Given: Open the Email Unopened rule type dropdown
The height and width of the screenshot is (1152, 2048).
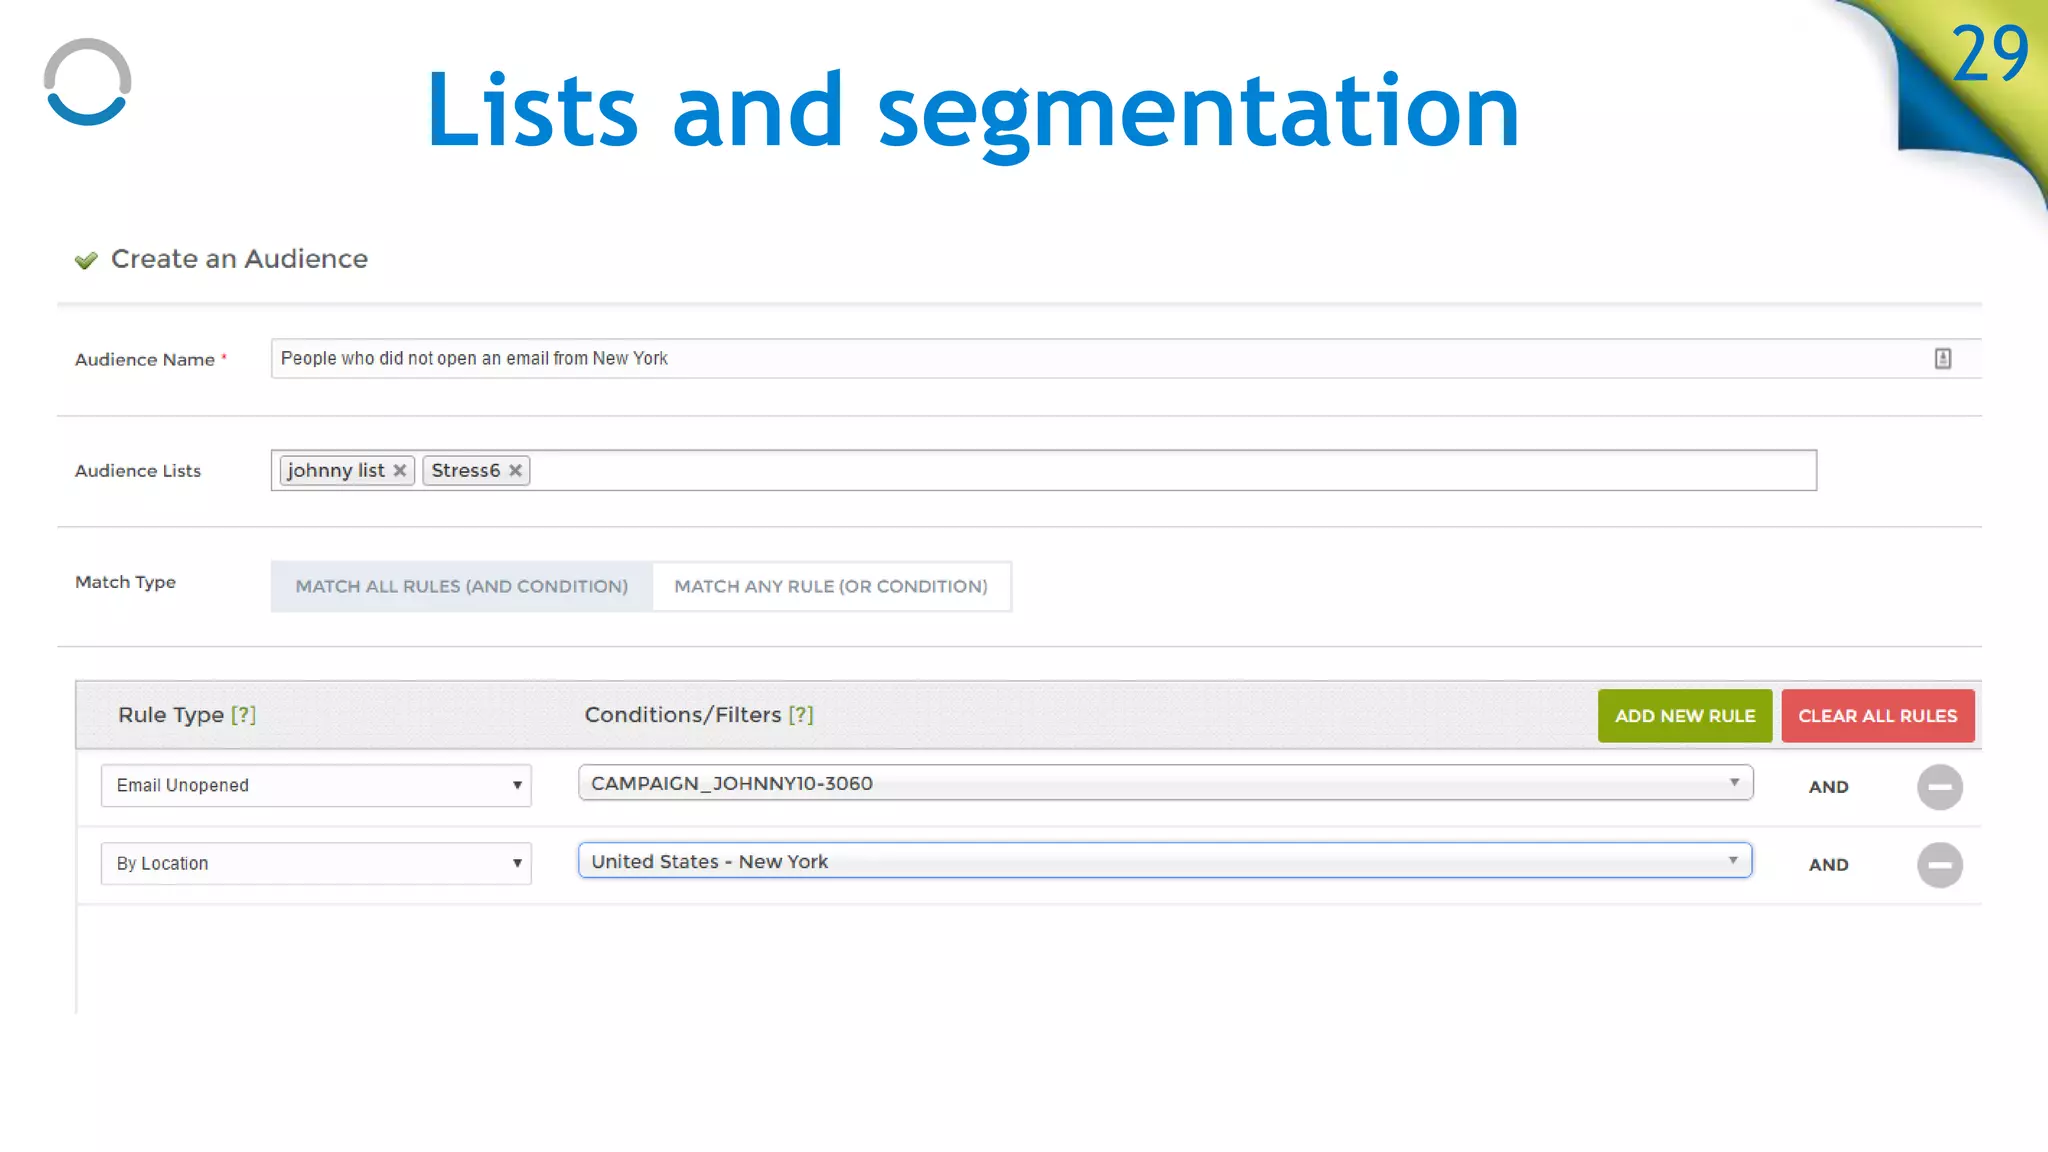Looking at the screenshot, I should pos(315,785).
